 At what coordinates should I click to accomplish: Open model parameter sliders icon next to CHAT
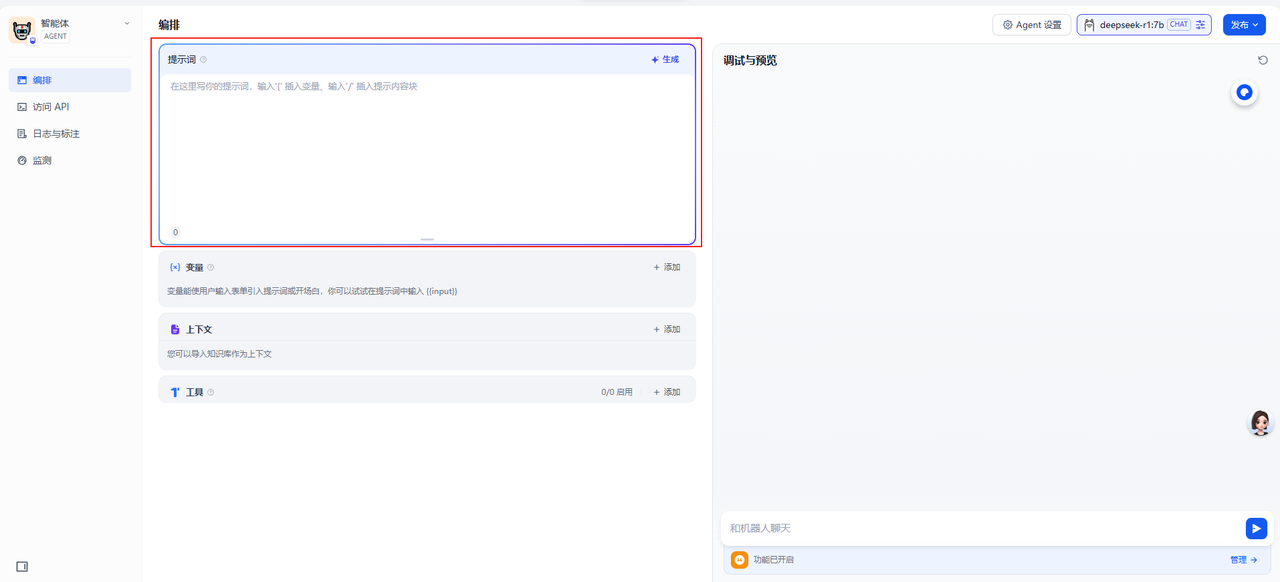point(1201,25)
